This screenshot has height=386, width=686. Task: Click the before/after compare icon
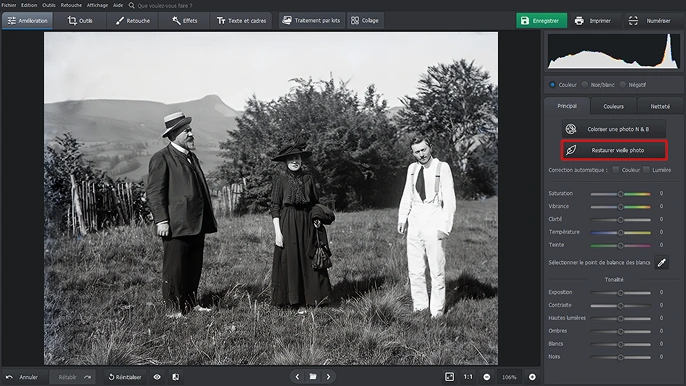pyautogui.click(x=175, y=377)
